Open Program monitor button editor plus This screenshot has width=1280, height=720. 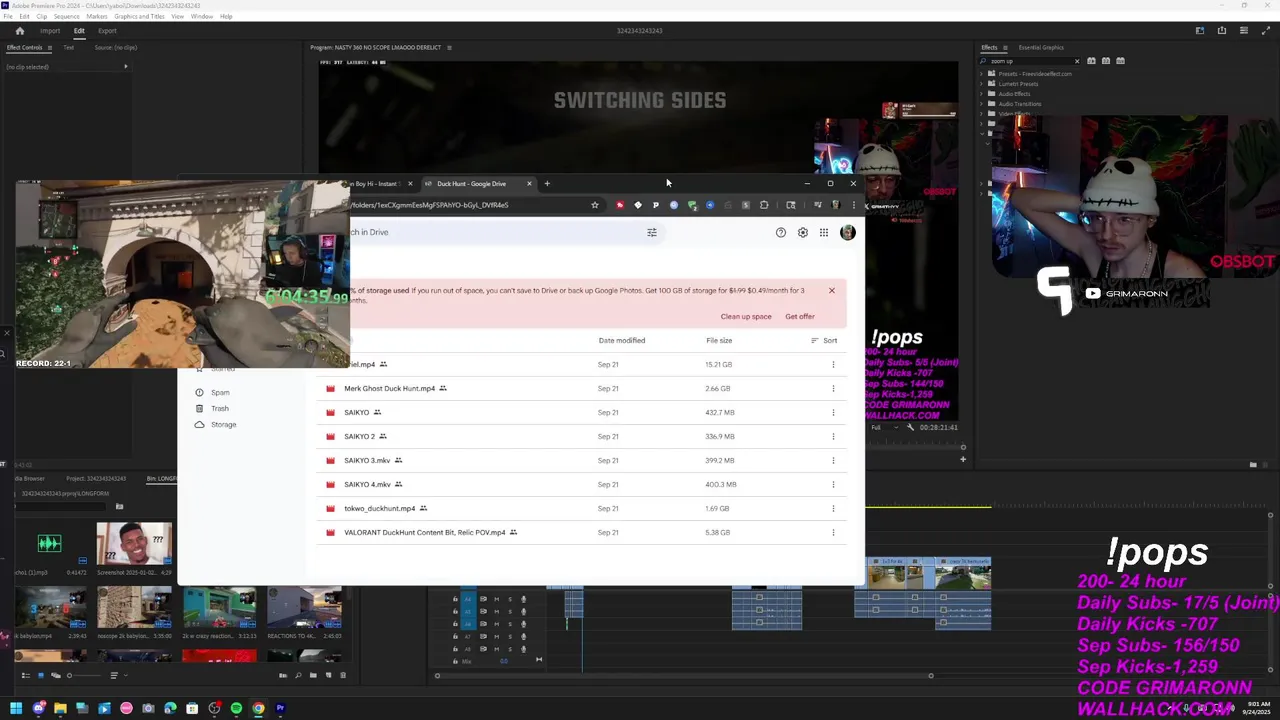(963, 459)
